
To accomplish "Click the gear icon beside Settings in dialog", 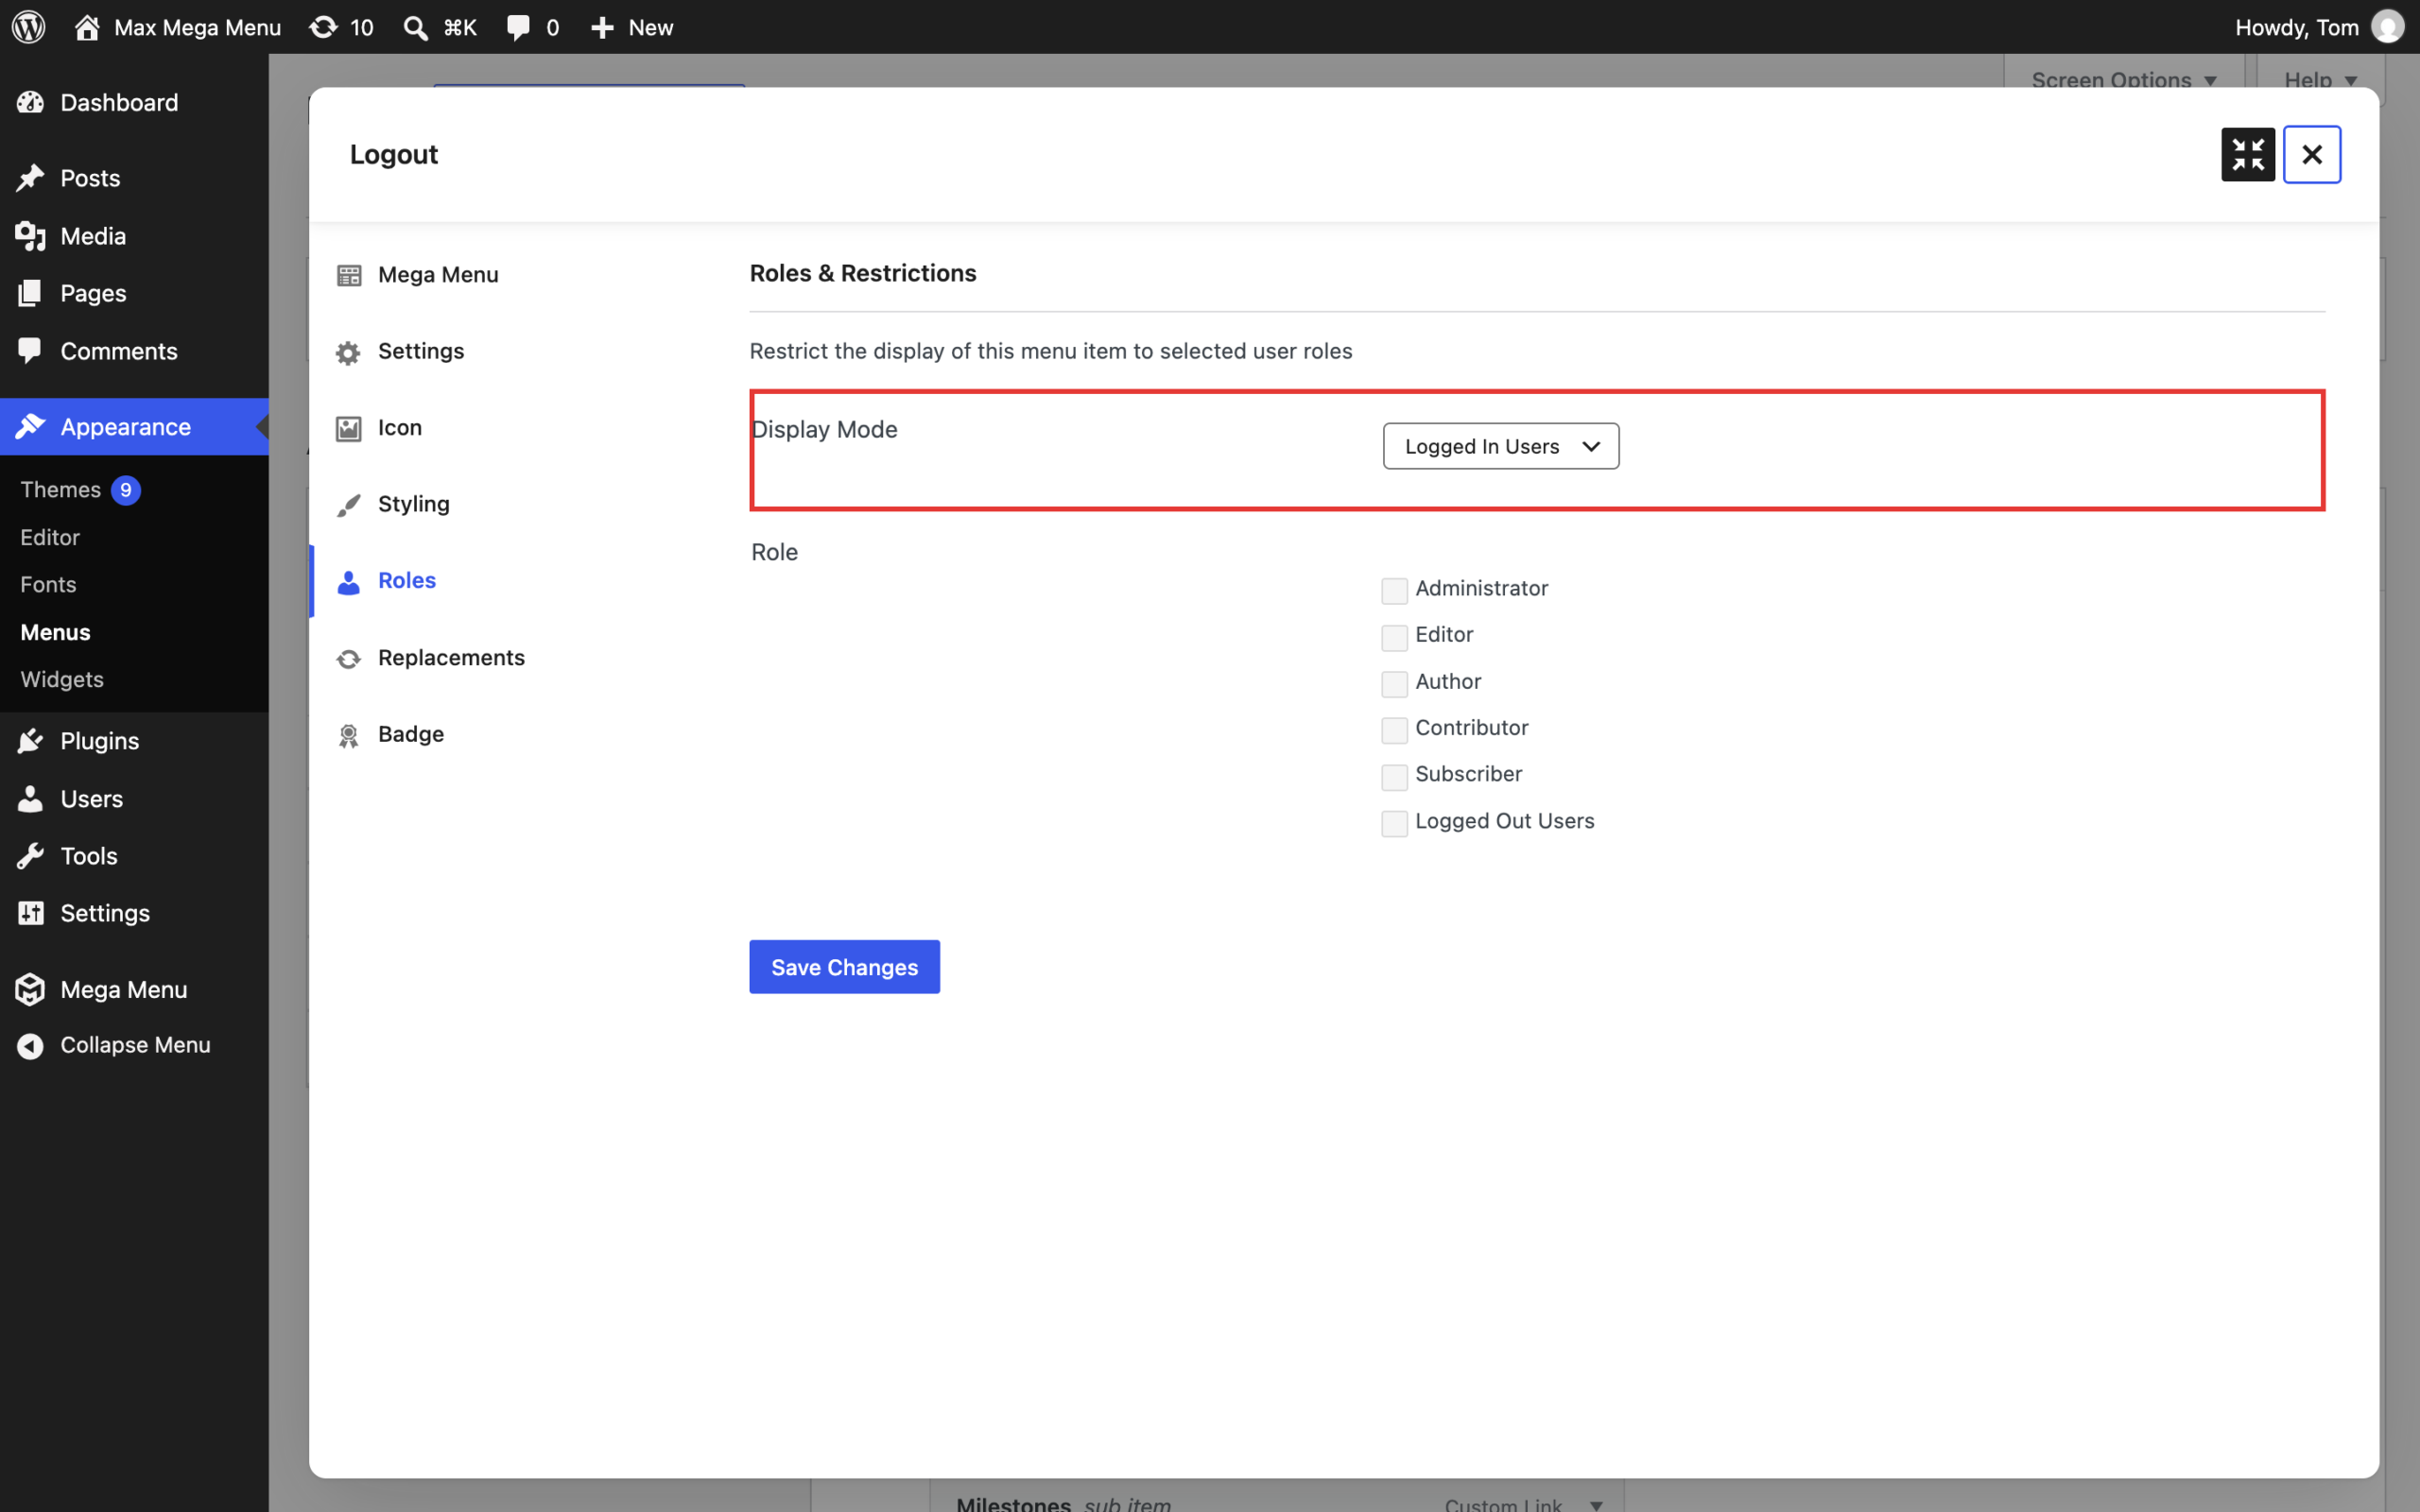I will (348, 352).
